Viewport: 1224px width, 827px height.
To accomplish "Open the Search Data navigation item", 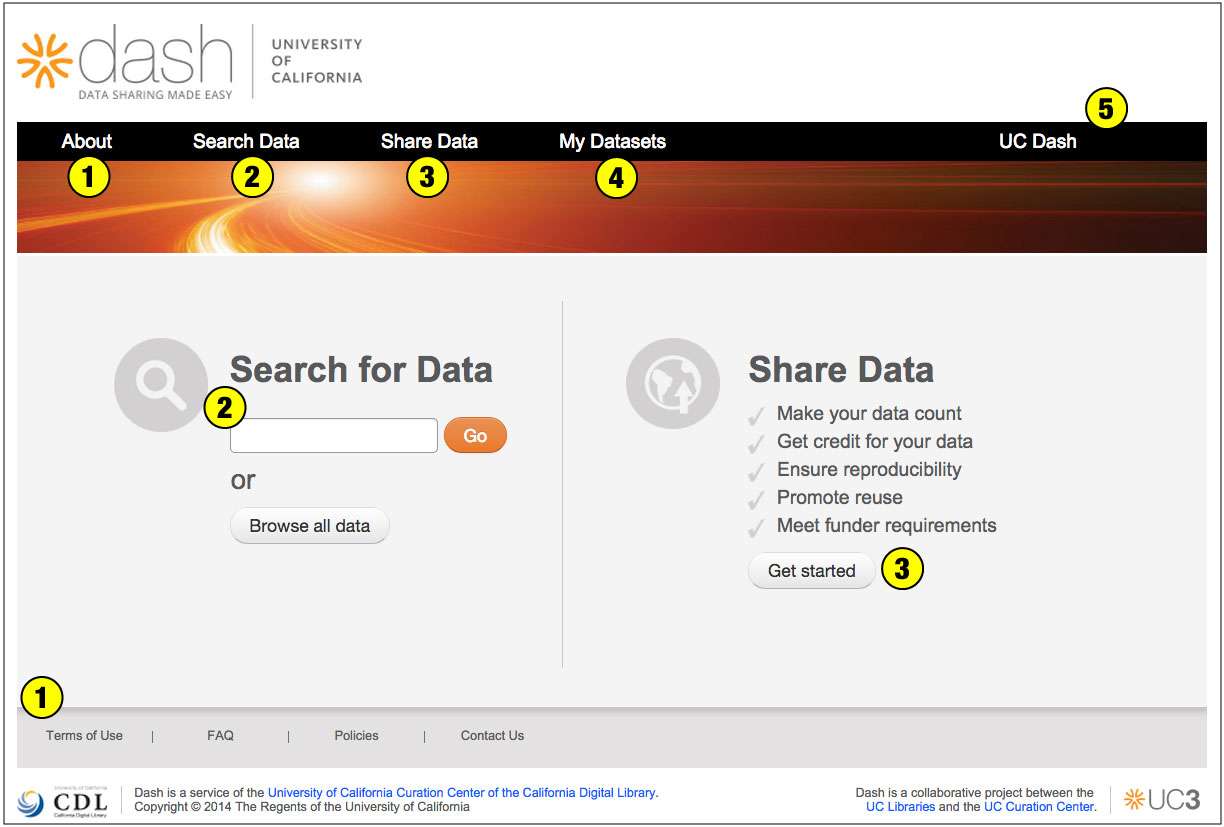I will click(246, 141).
